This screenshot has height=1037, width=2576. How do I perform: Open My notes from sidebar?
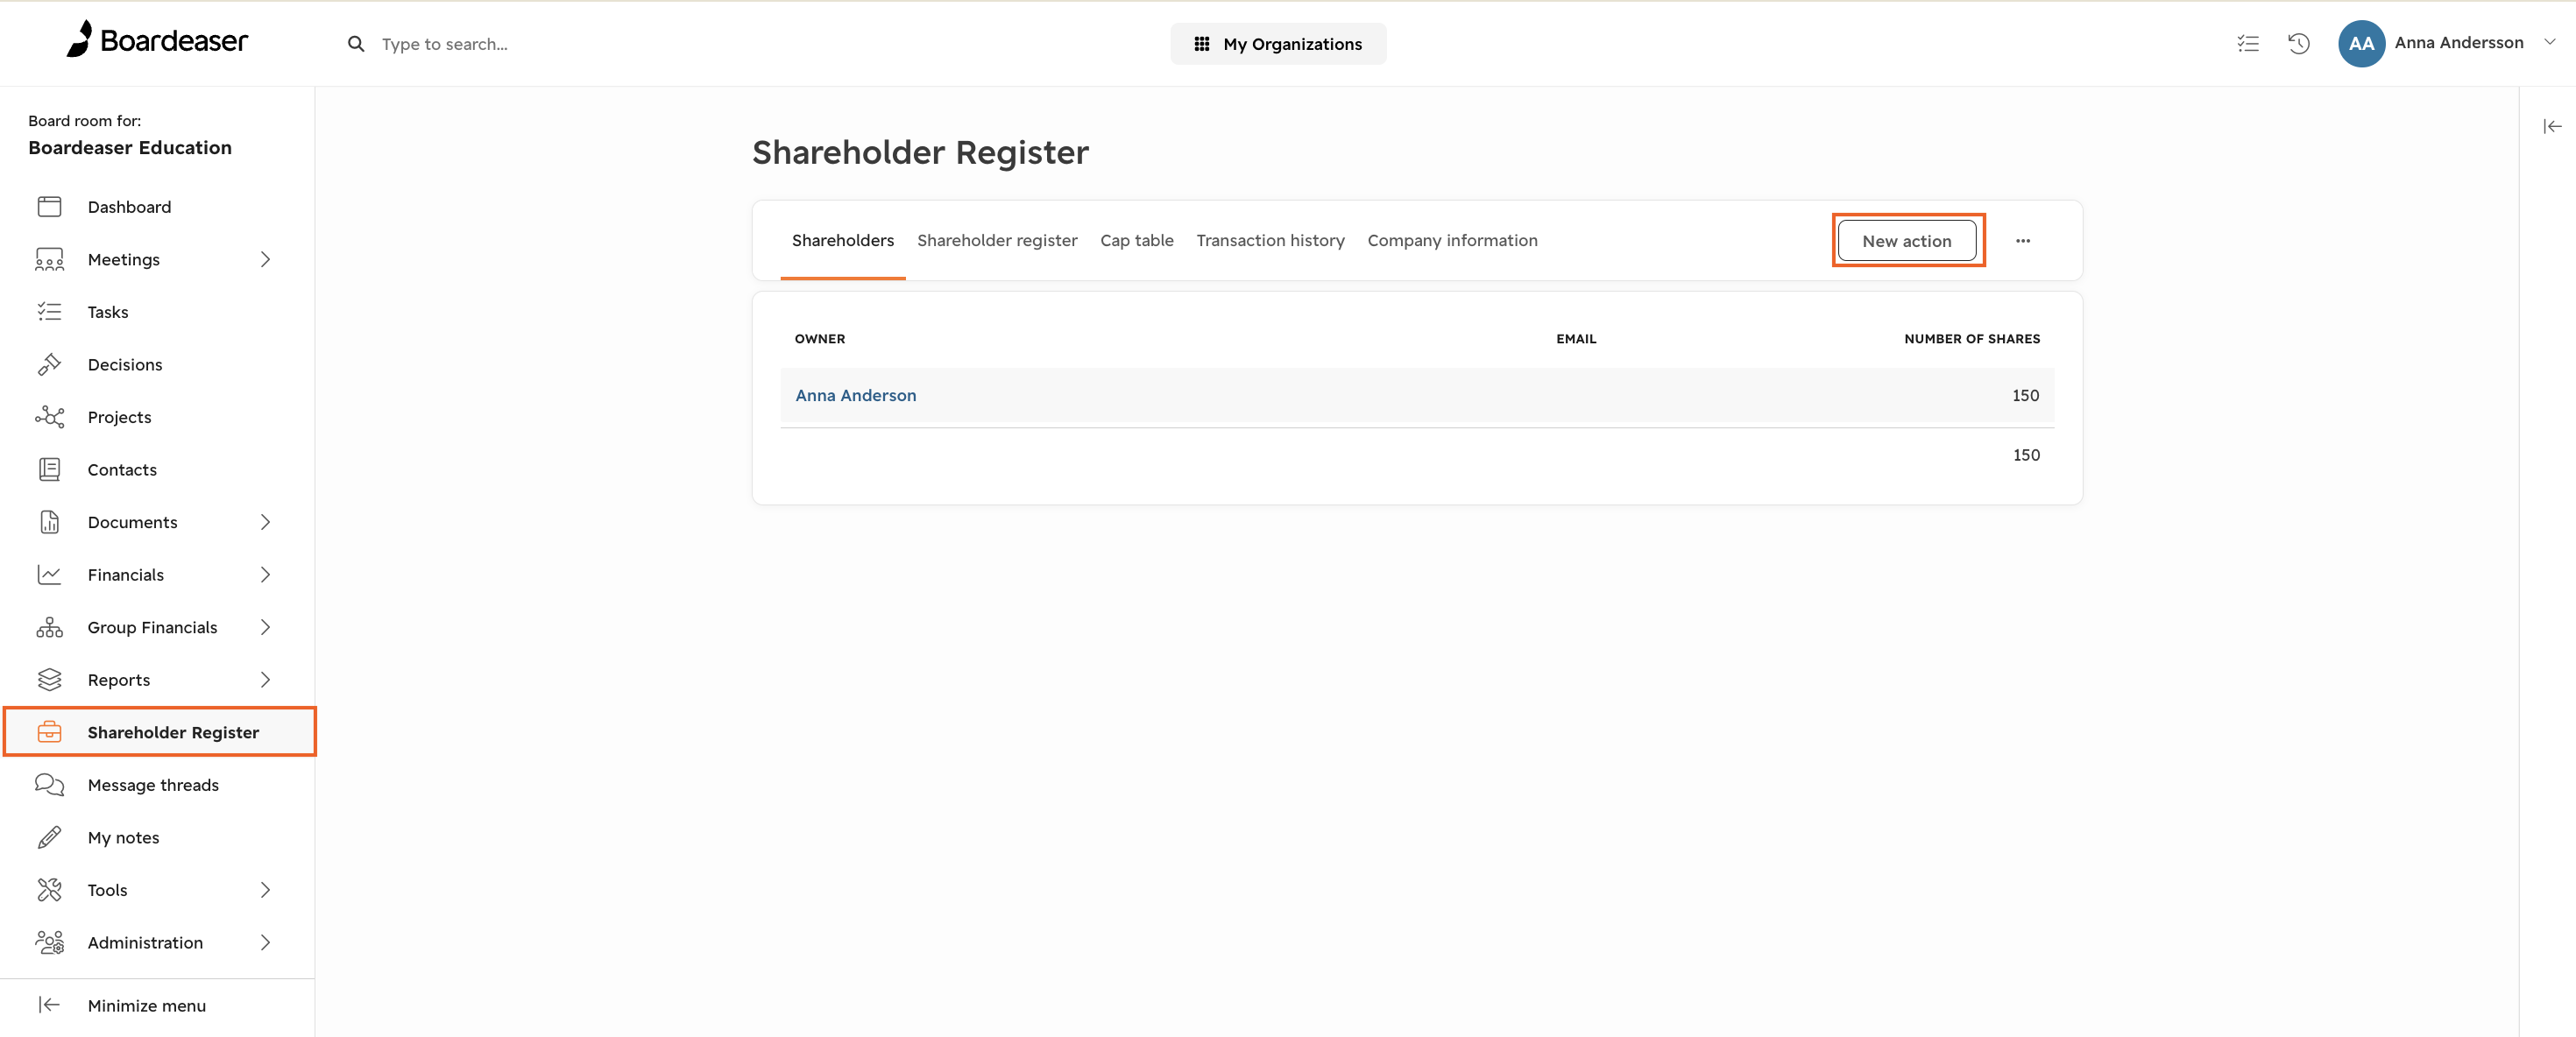tap(123, 838)
